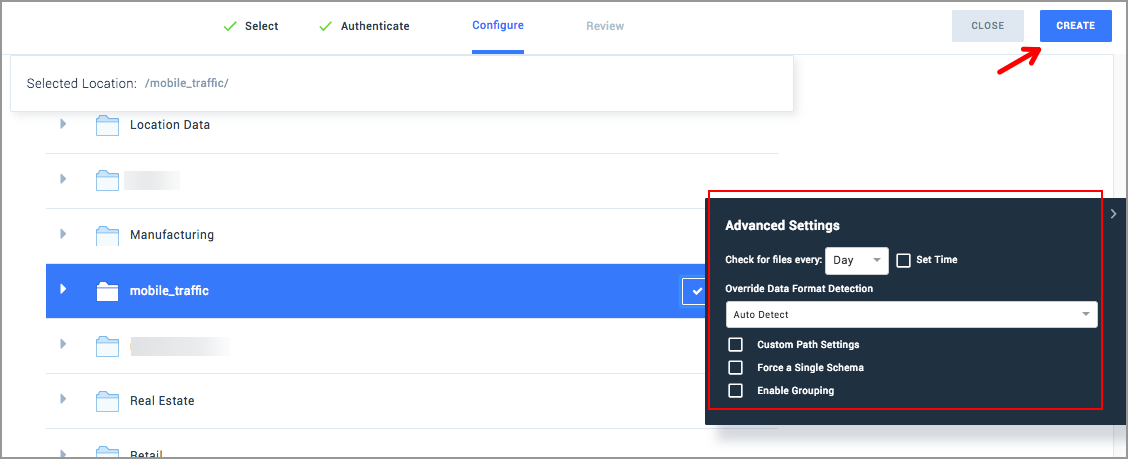Open the Configure step tab
1128x459 pixels.
(x=498, y=26)
